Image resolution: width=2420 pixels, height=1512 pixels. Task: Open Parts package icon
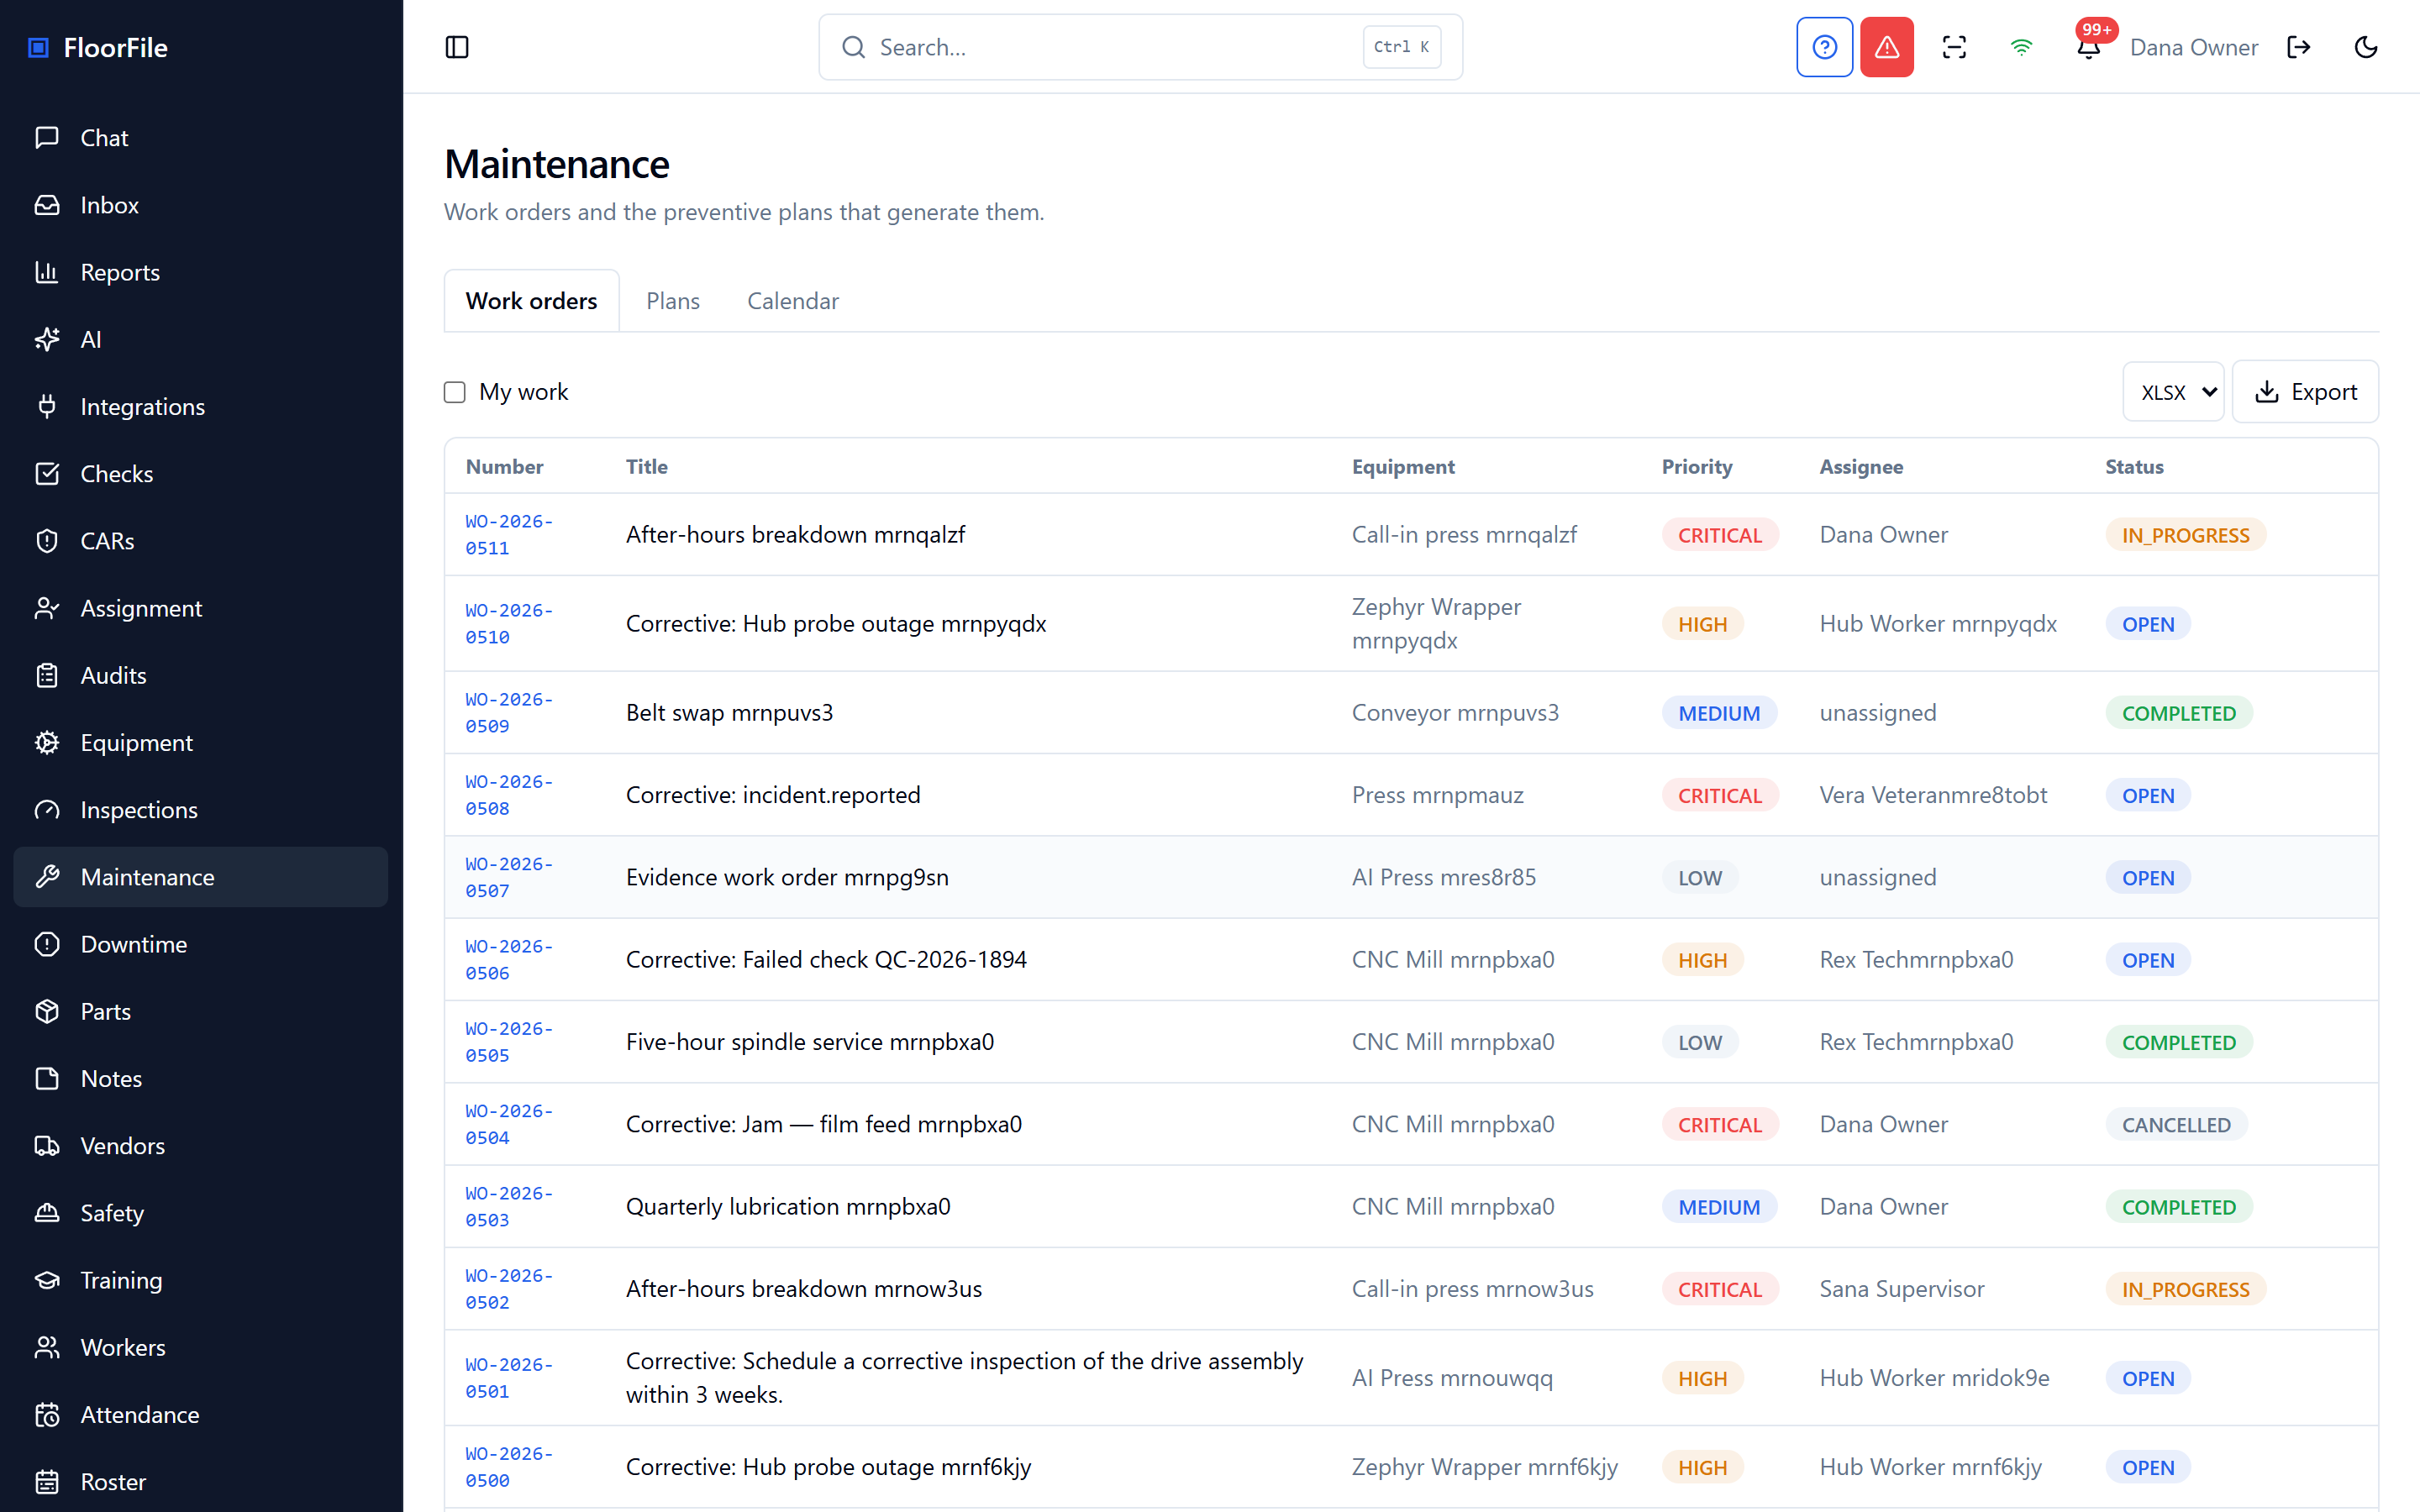pos(47,1011)
